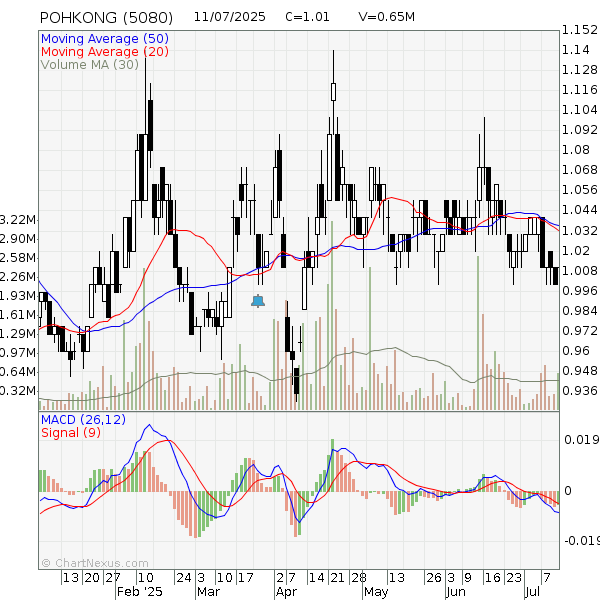Click the 1.116 price axis label
The width and height of the screenshot is (600, 600).
[x=579, y=90]
